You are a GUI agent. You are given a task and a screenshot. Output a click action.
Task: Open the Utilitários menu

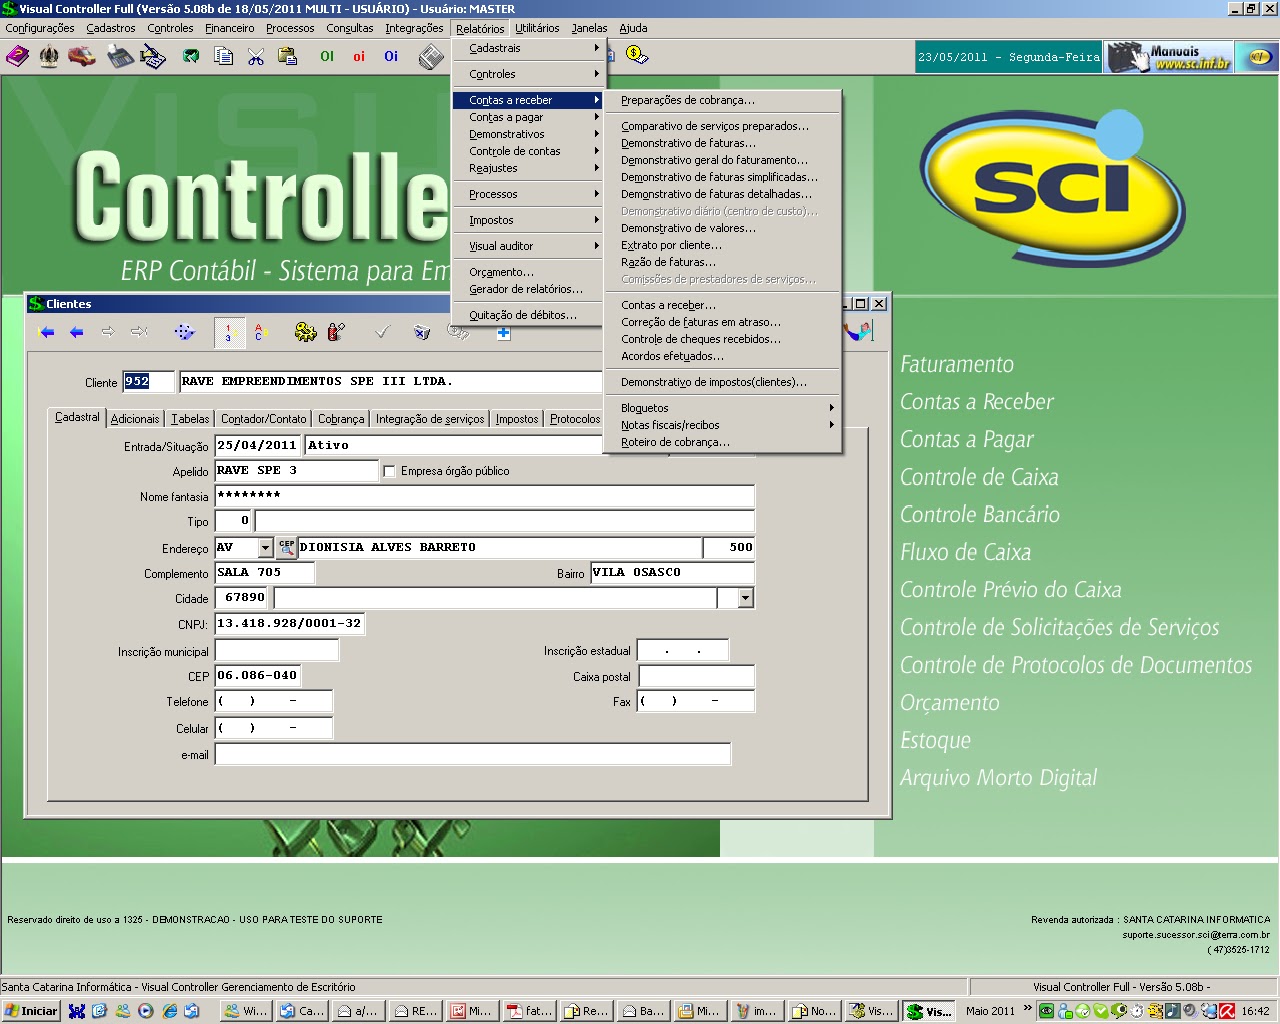[537, 28]
